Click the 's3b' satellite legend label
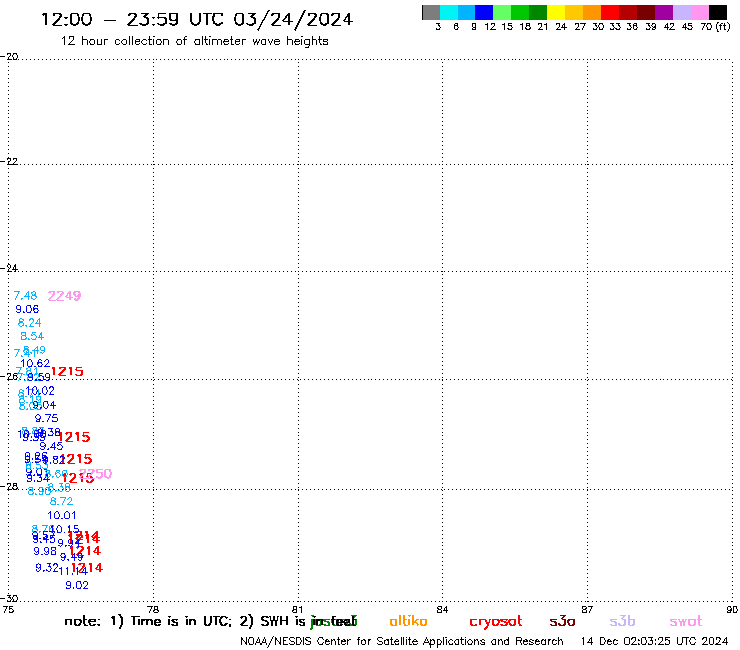This screenshot has width=740, height=650. pos(622,621)
